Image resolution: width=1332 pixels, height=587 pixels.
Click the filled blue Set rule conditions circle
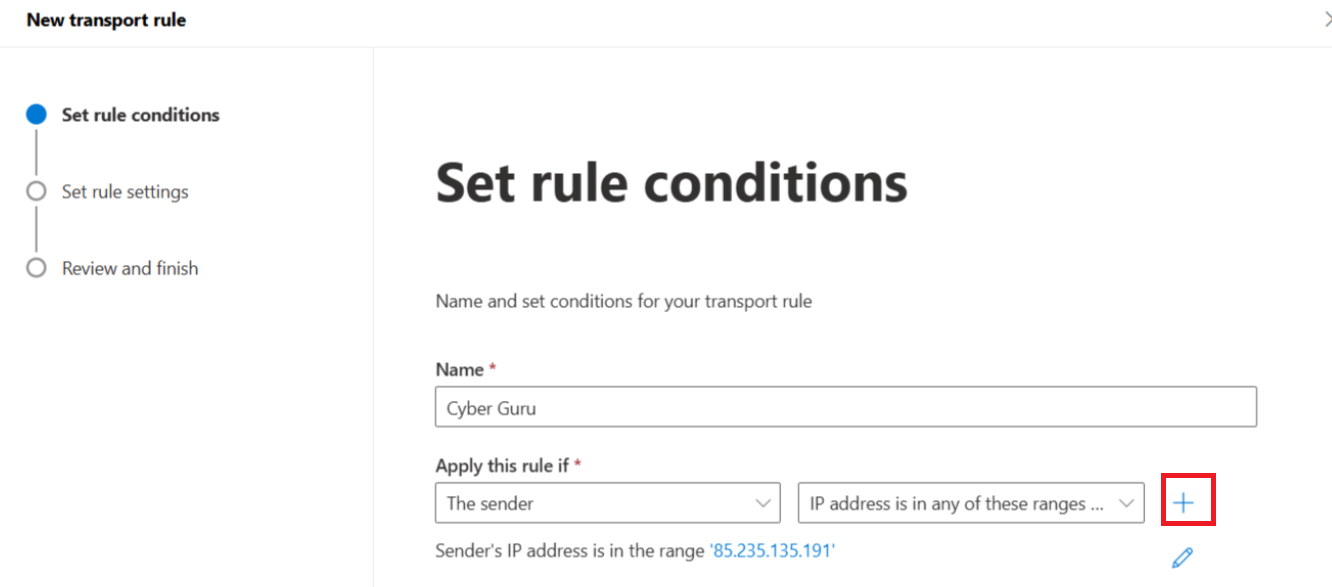point(36,114)
